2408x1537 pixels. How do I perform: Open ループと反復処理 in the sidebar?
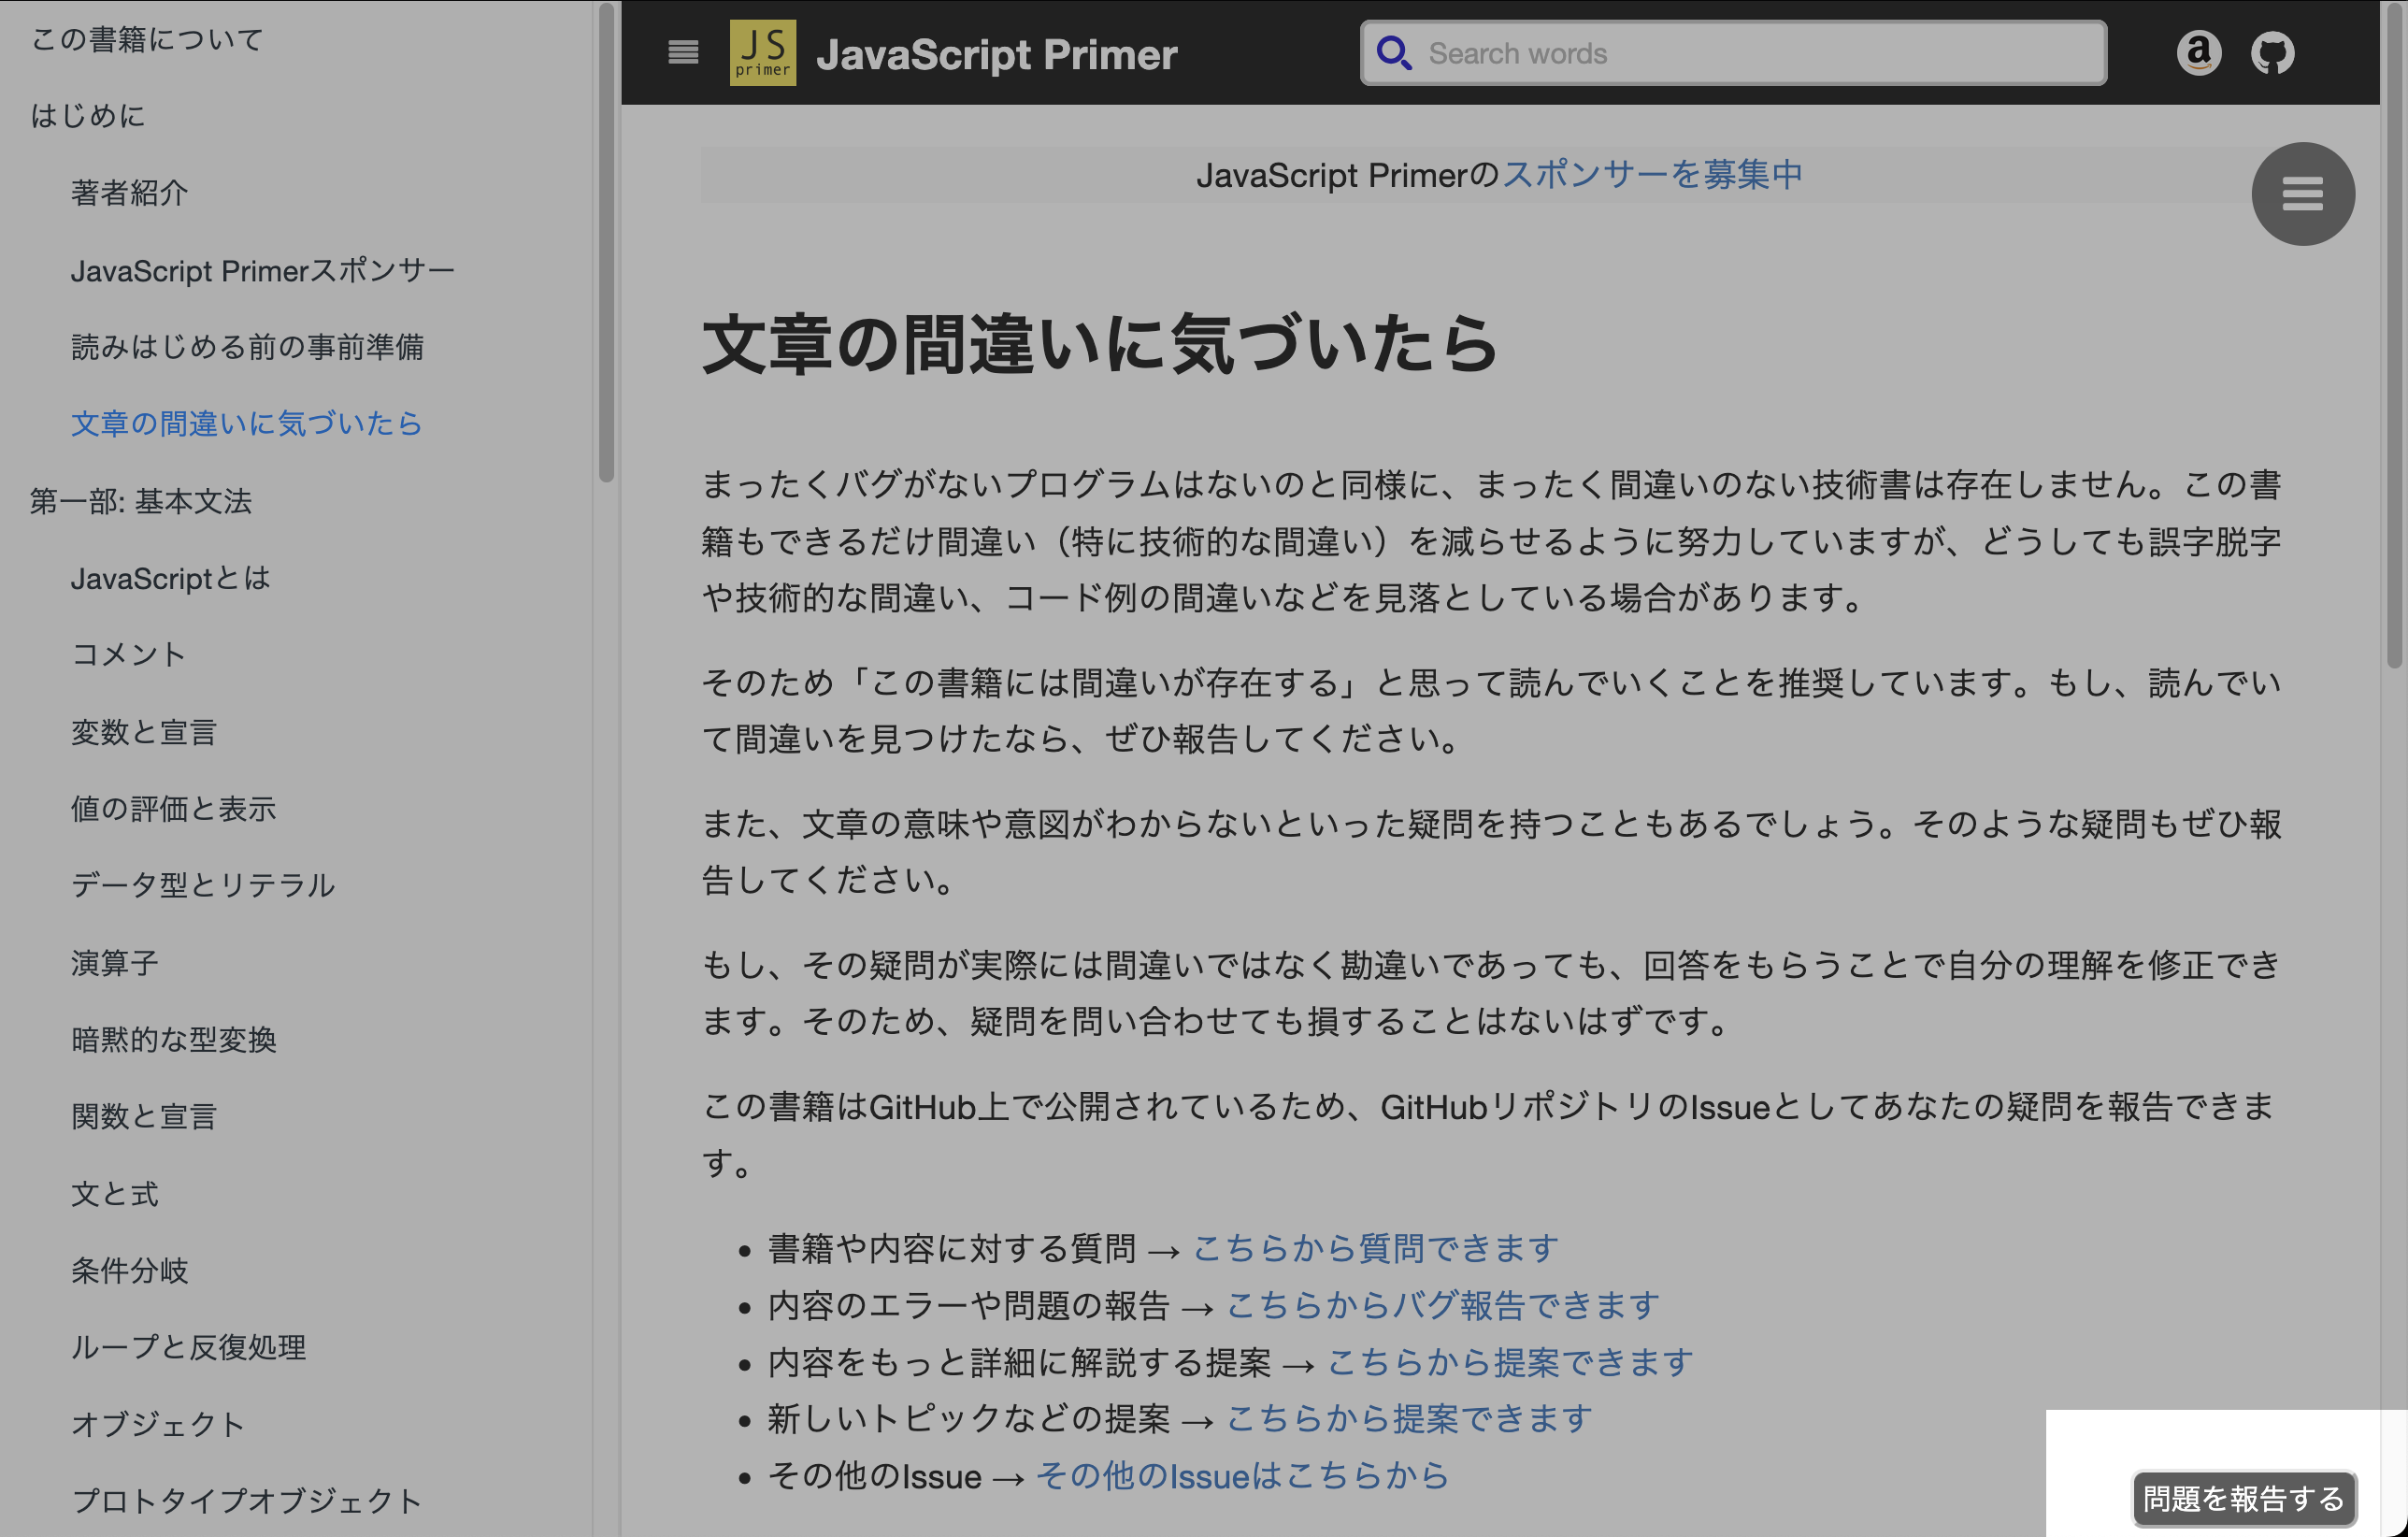point(188,1348)
